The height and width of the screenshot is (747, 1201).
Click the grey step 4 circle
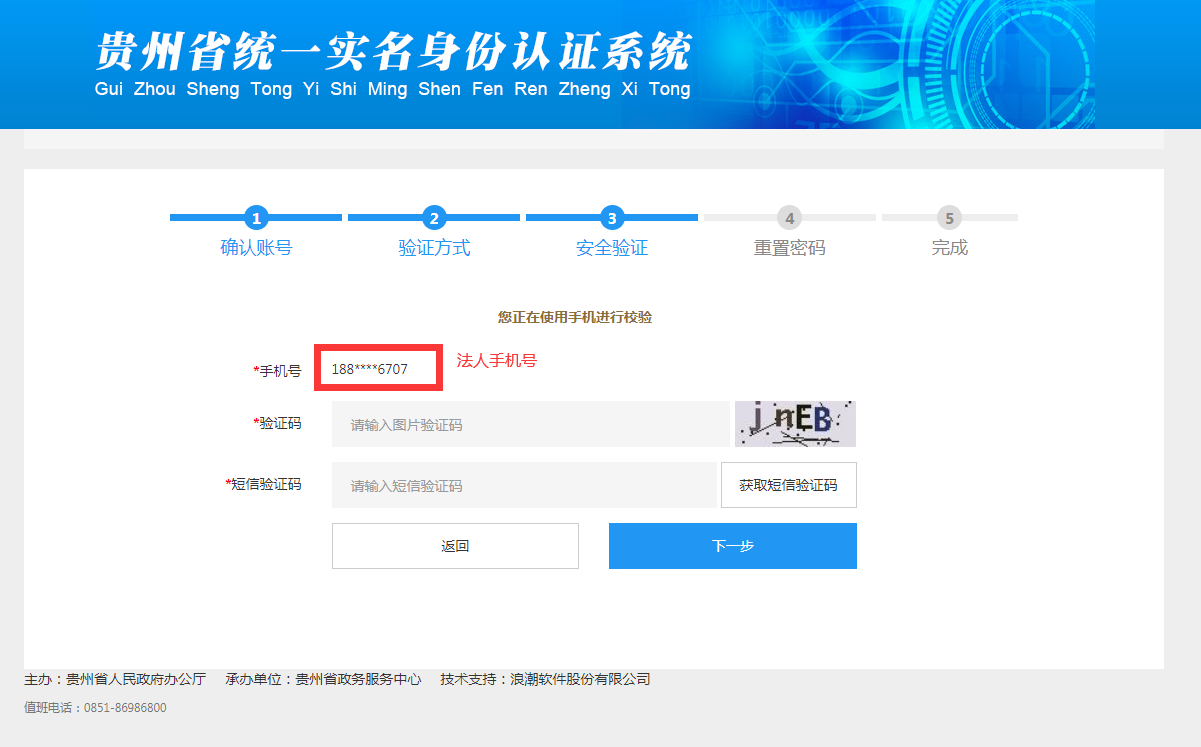pos(790,218)
